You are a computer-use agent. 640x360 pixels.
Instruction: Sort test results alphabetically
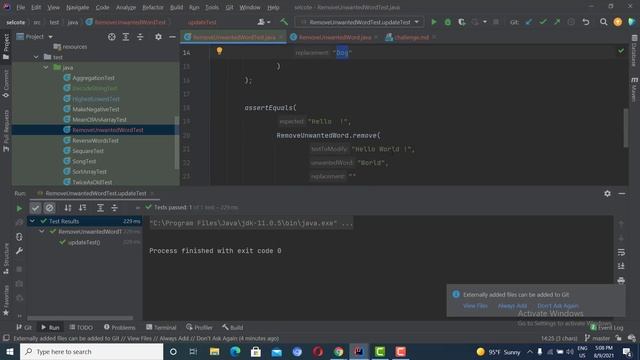click(68, 208)
